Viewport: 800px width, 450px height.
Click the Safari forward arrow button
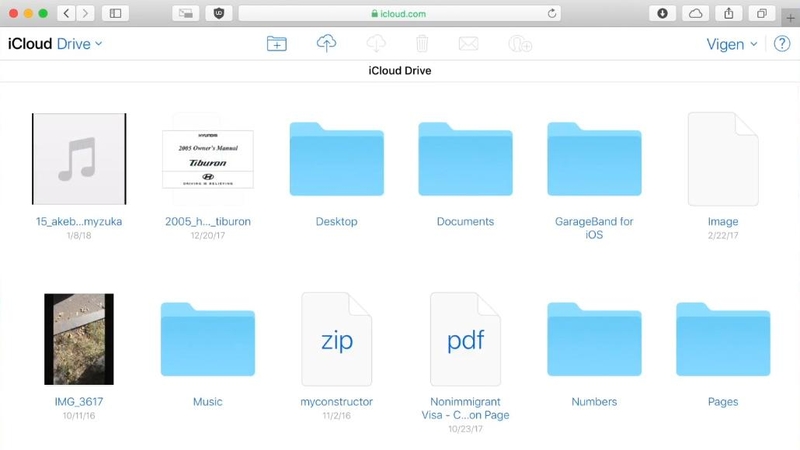85,13
